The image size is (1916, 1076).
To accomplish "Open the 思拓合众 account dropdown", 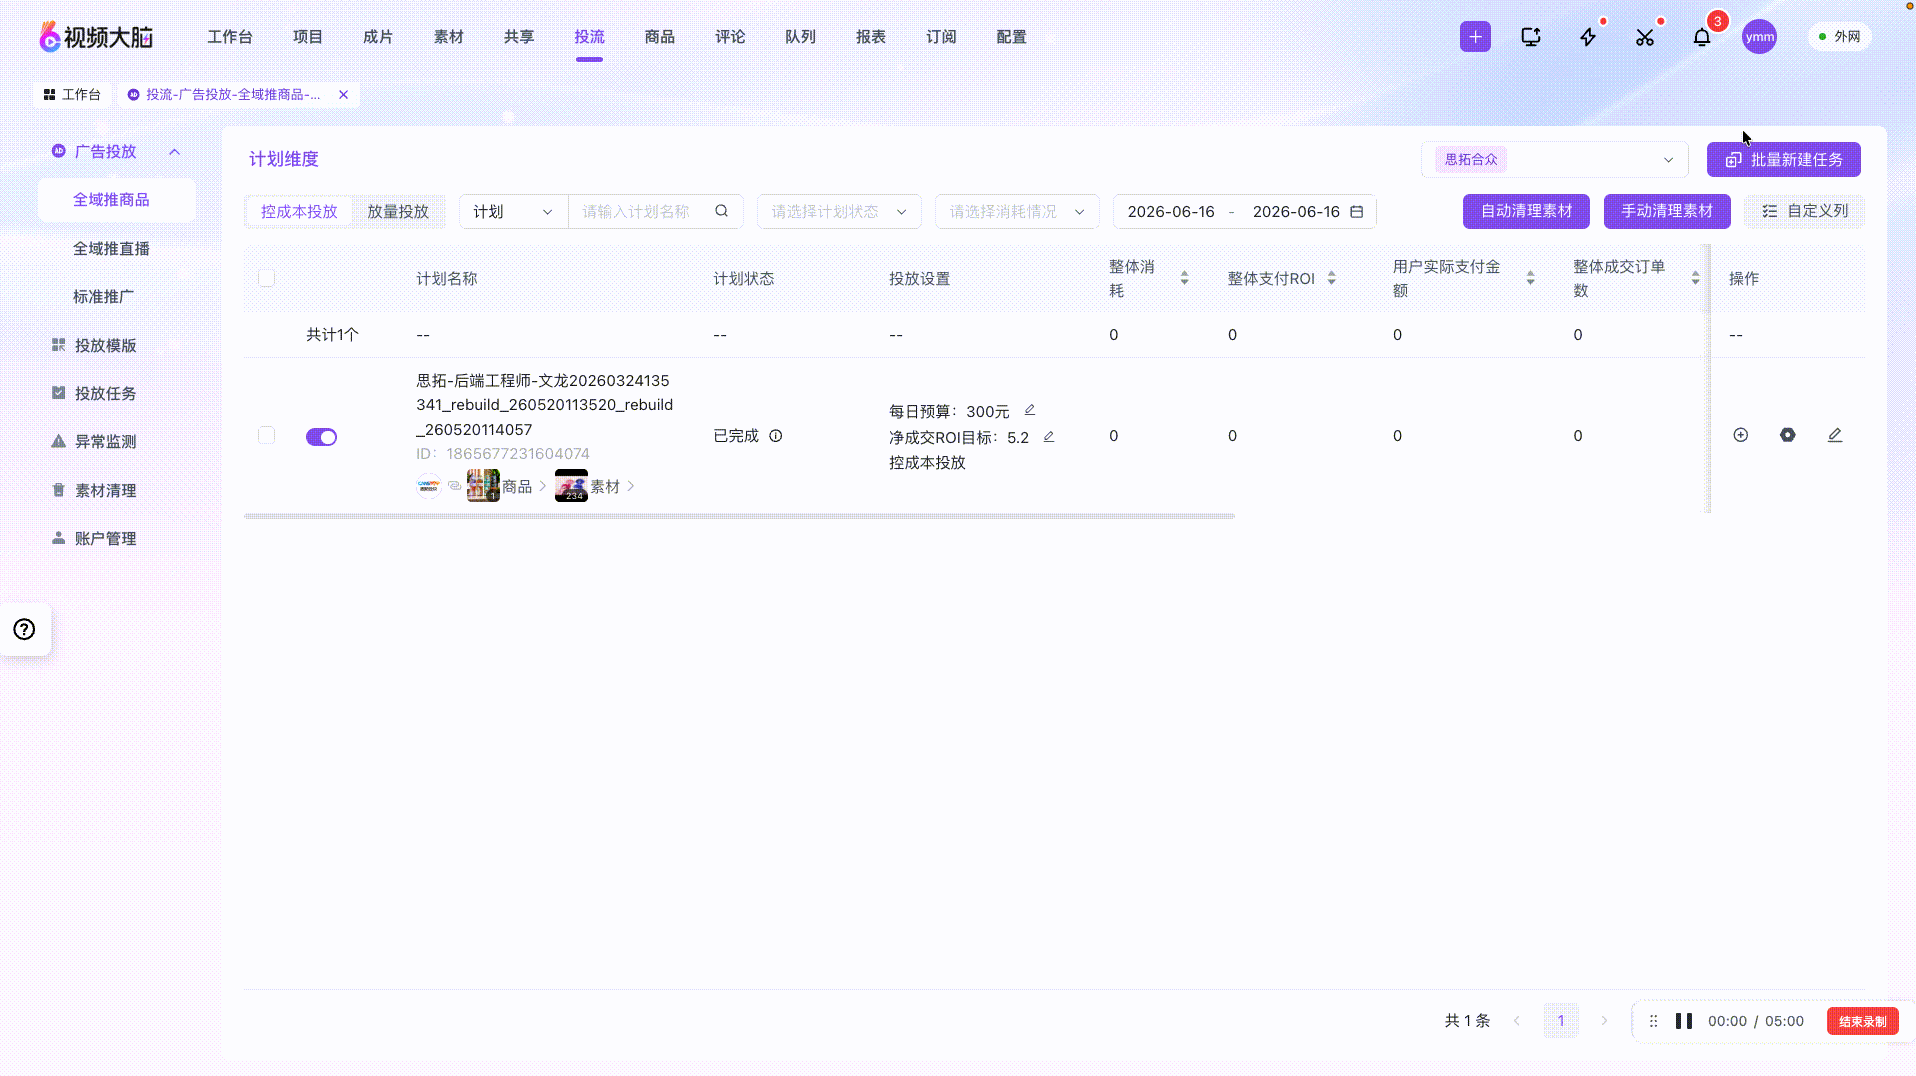I will pyautogui.click(x=1554, y=159).
